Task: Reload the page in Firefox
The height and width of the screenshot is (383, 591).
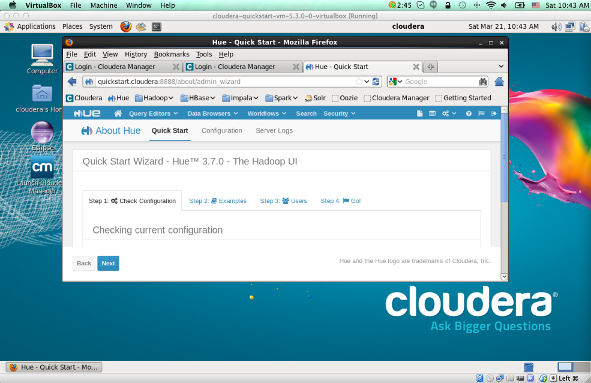Action: click(x=376, y=81)
